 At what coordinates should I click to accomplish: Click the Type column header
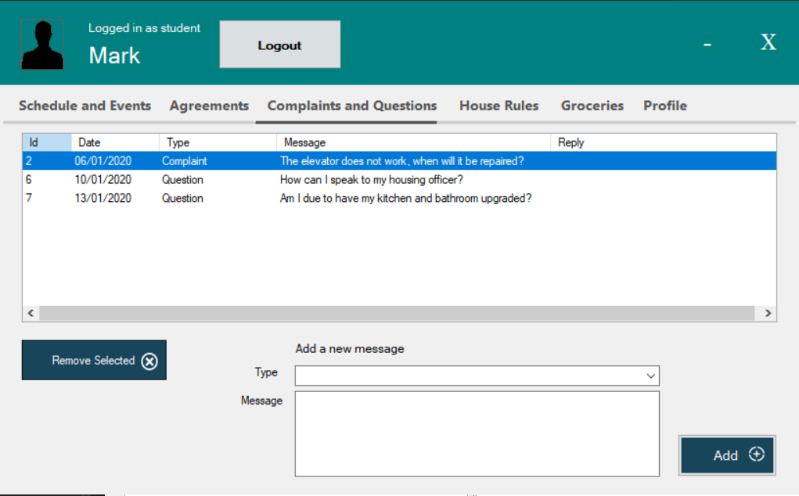(218, 142)
